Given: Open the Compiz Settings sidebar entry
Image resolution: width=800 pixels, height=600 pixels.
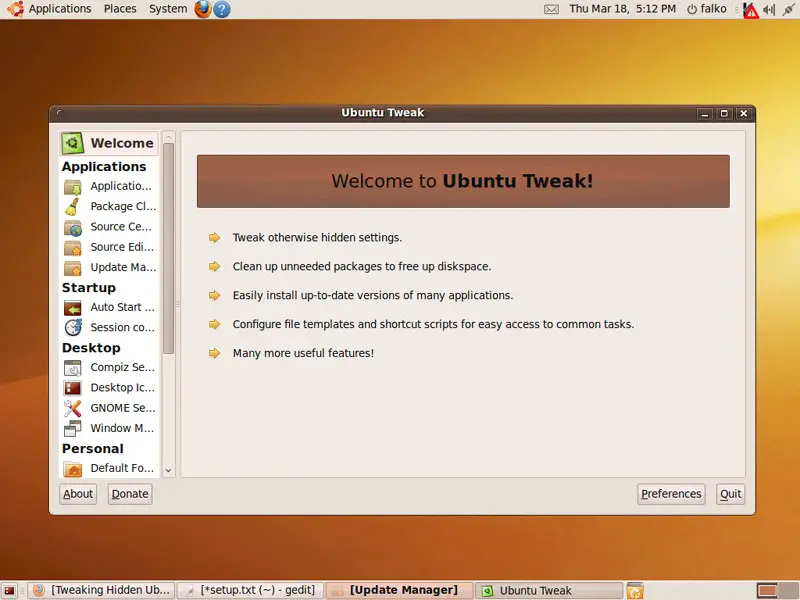Looking at the screenshot, I should coord(108,367).
